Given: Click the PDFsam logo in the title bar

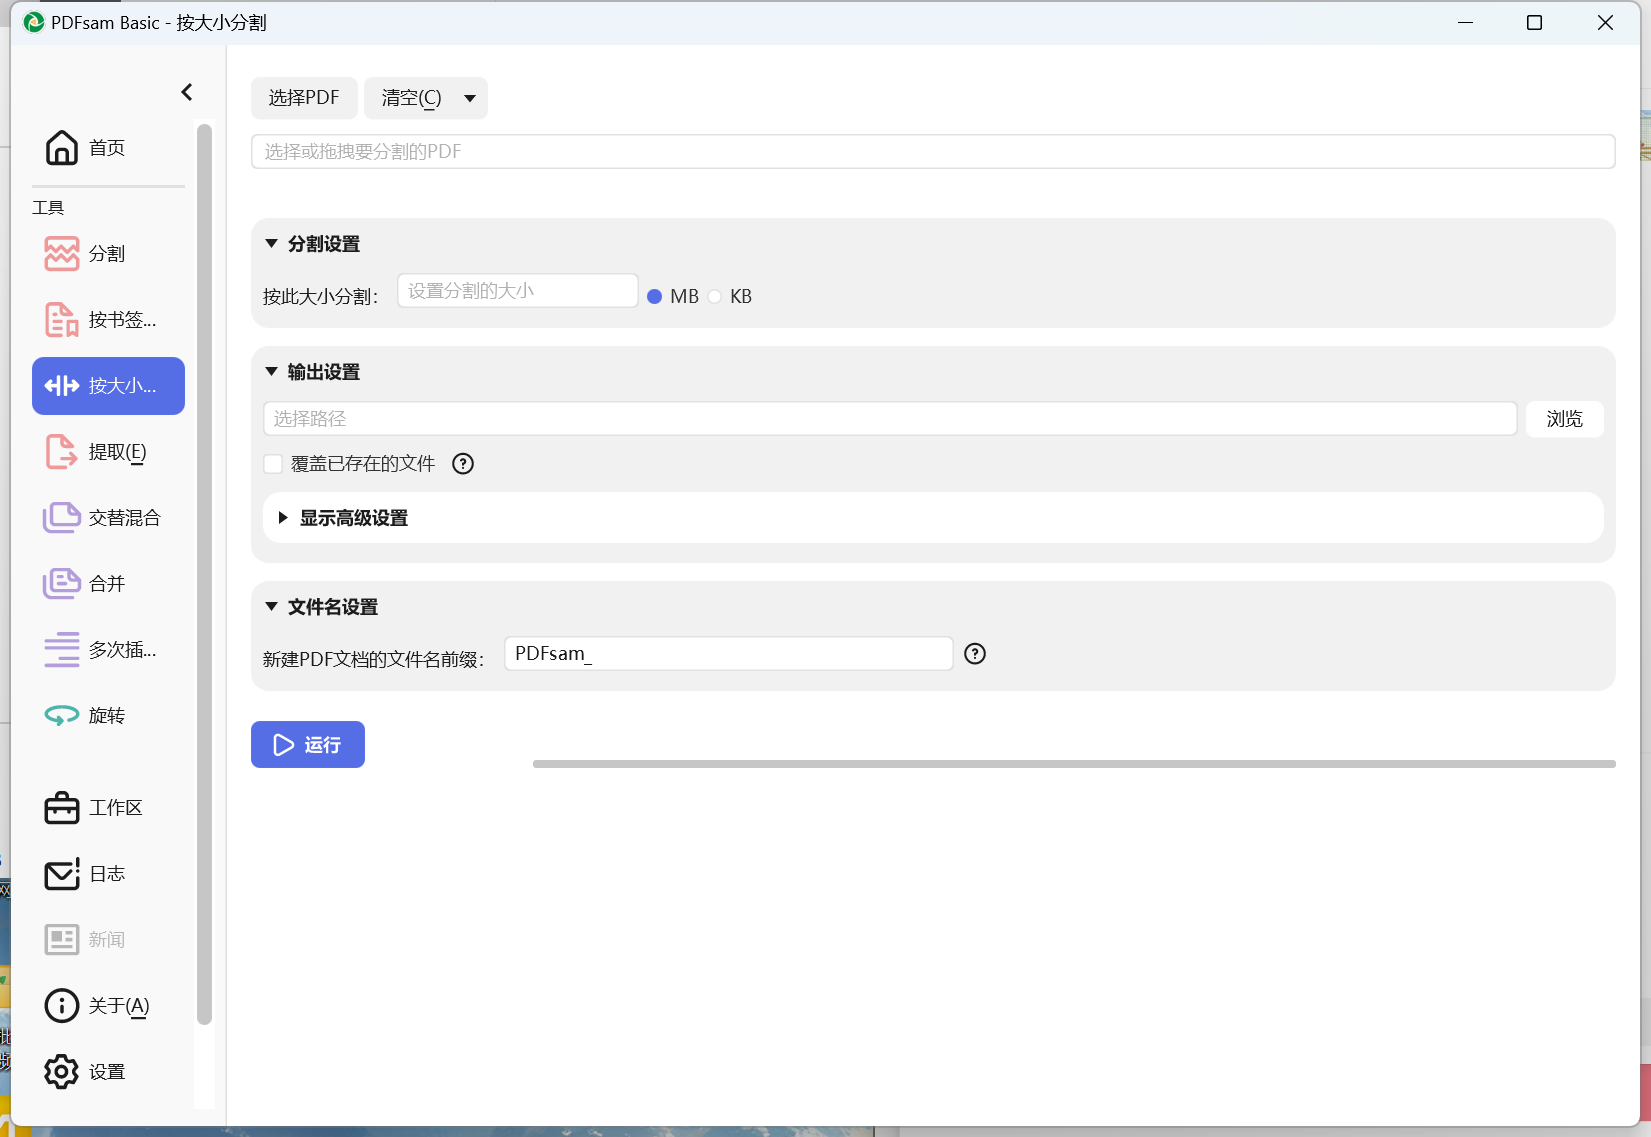Looking at the screenshot, I should 34,22.
